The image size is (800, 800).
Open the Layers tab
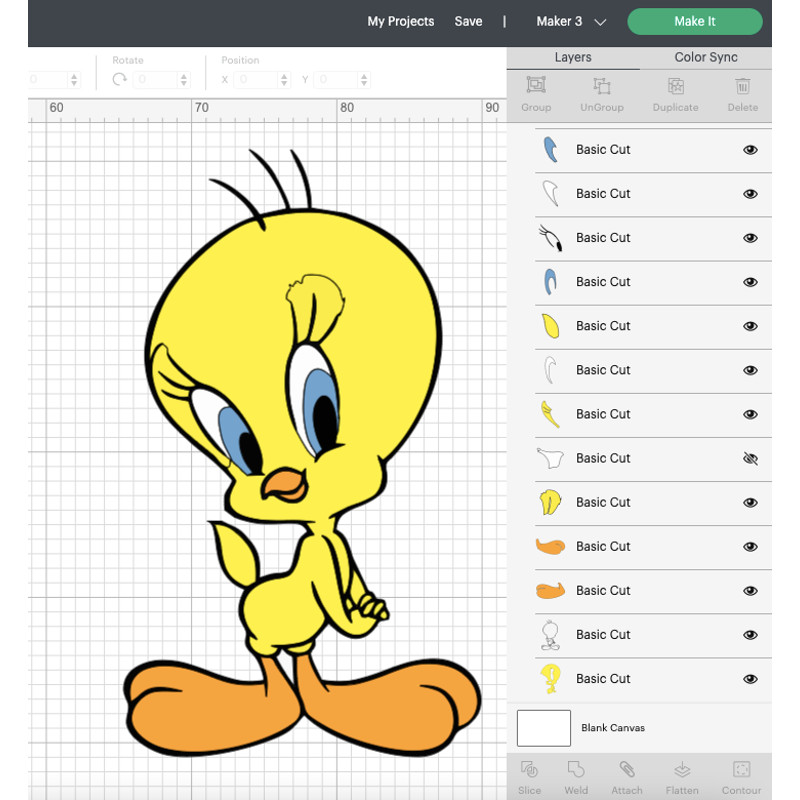point(573,57)
